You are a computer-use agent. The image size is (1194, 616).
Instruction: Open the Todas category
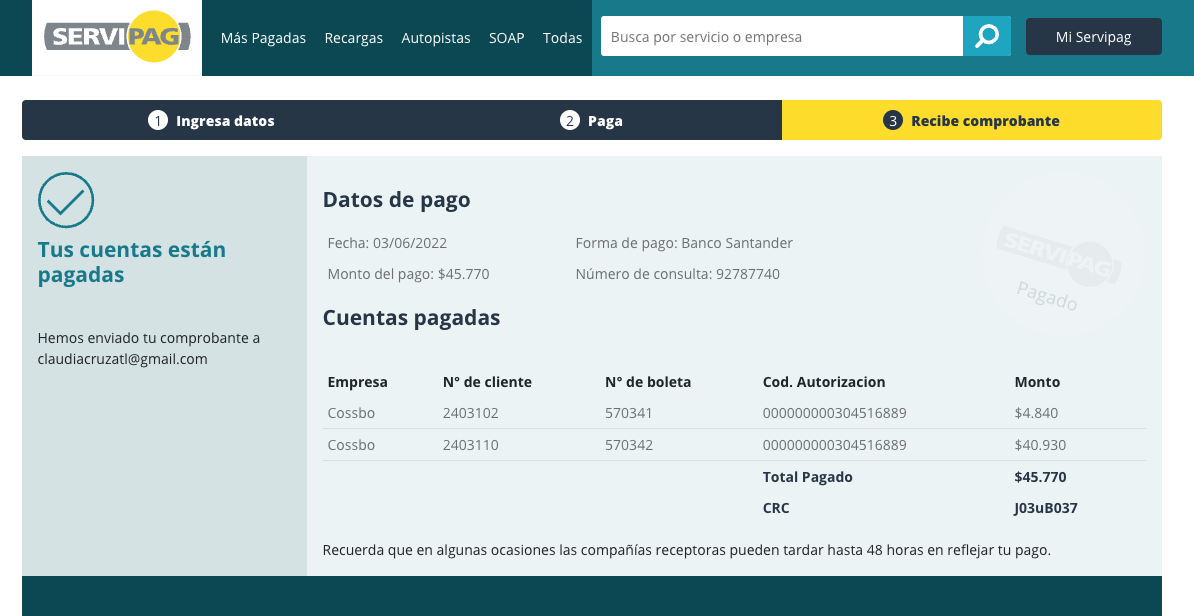coord(562,38)
